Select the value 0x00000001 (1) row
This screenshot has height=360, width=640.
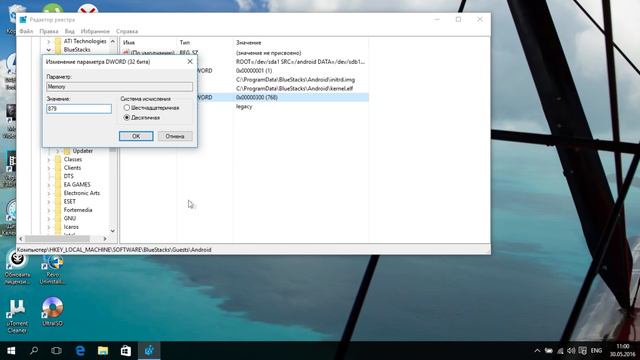tap(254, 71)
